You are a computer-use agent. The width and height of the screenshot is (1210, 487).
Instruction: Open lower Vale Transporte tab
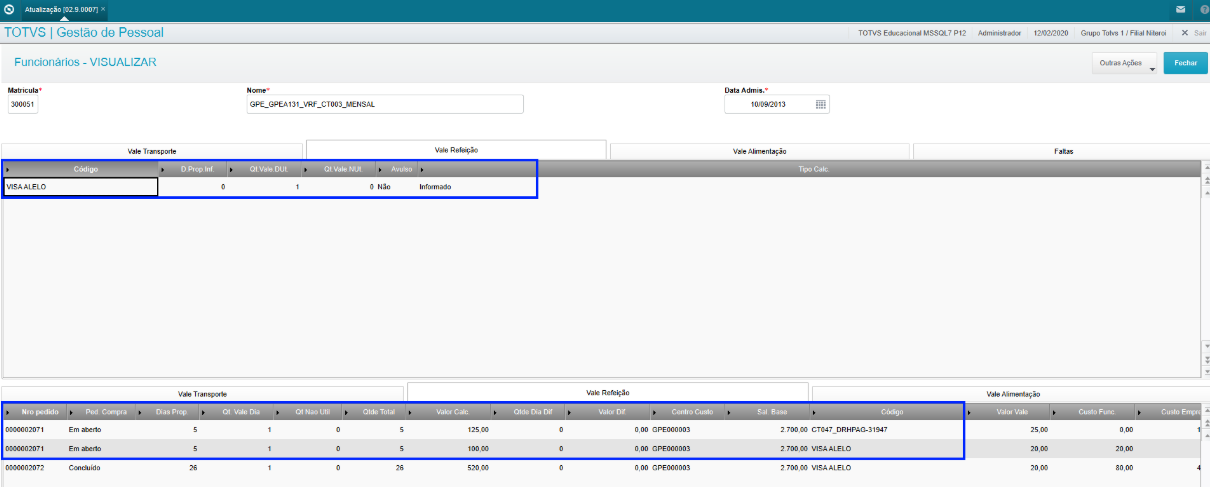(x=202, y=394)
